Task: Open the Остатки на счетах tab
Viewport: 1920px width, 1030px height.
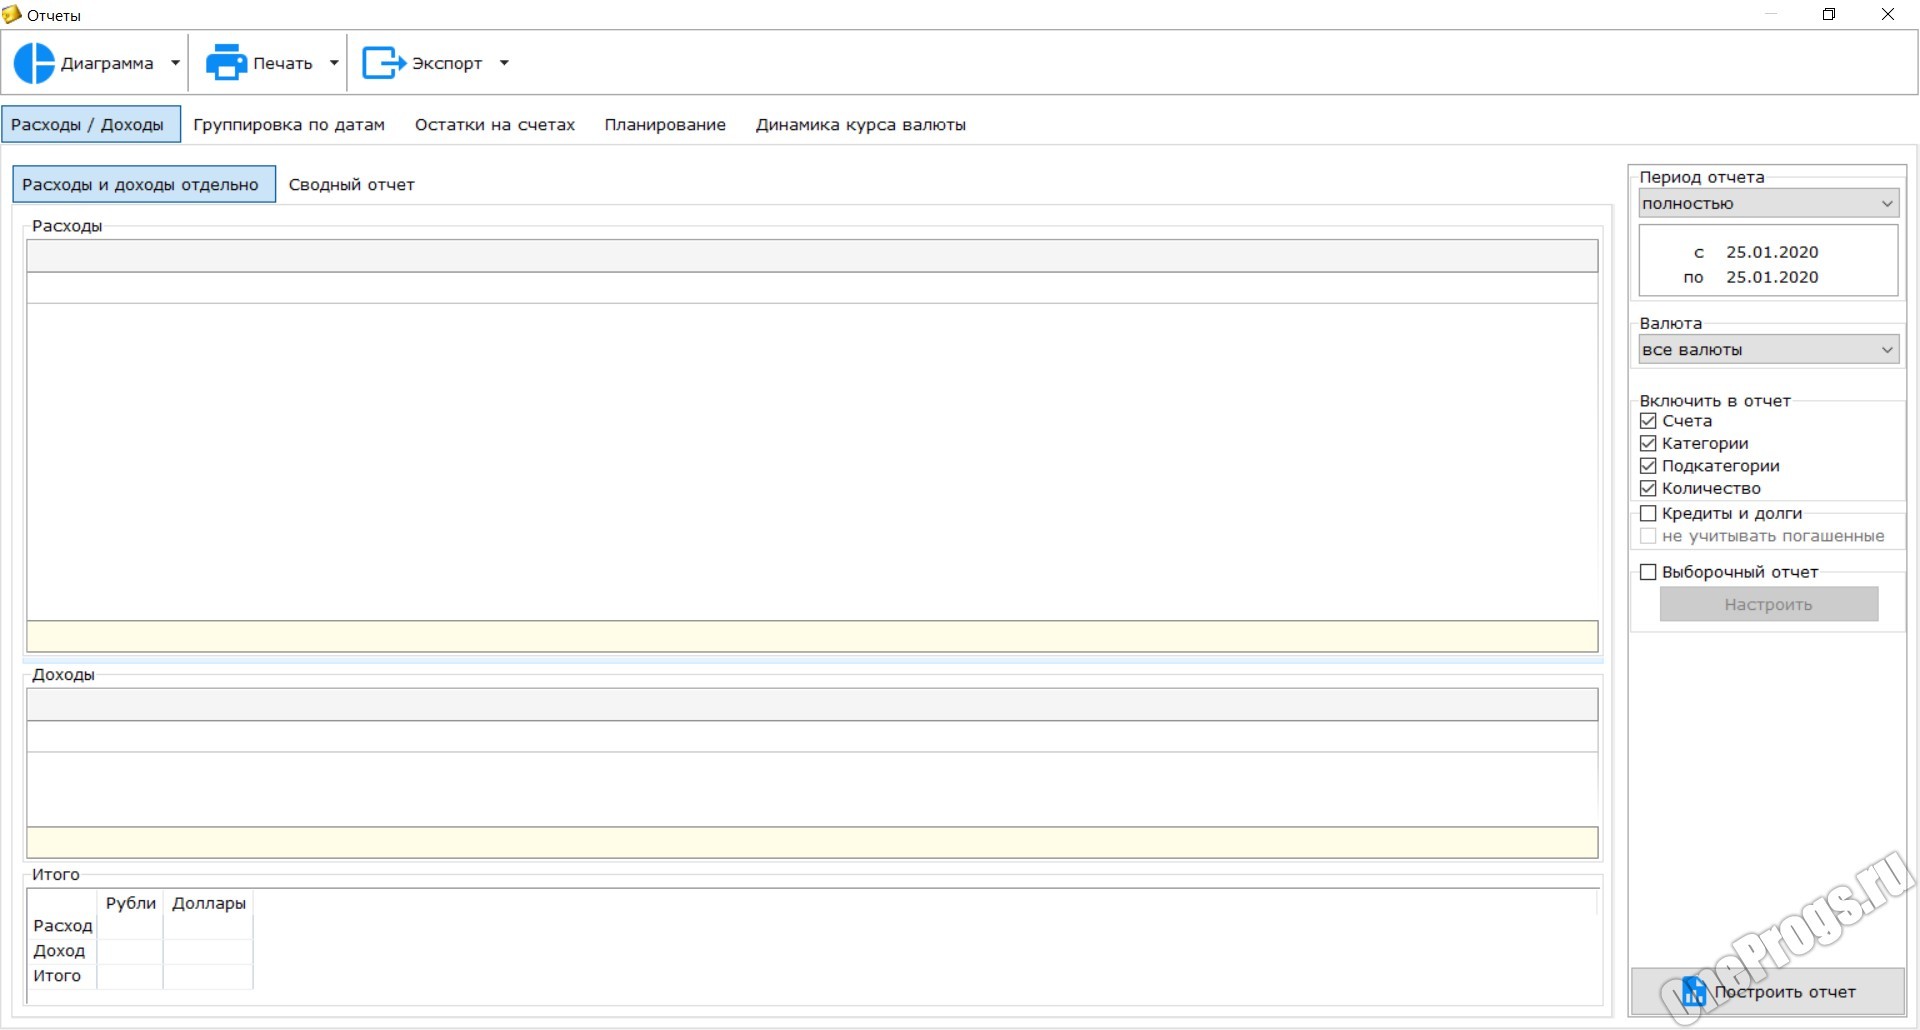Action: click(x=495, y=125)
